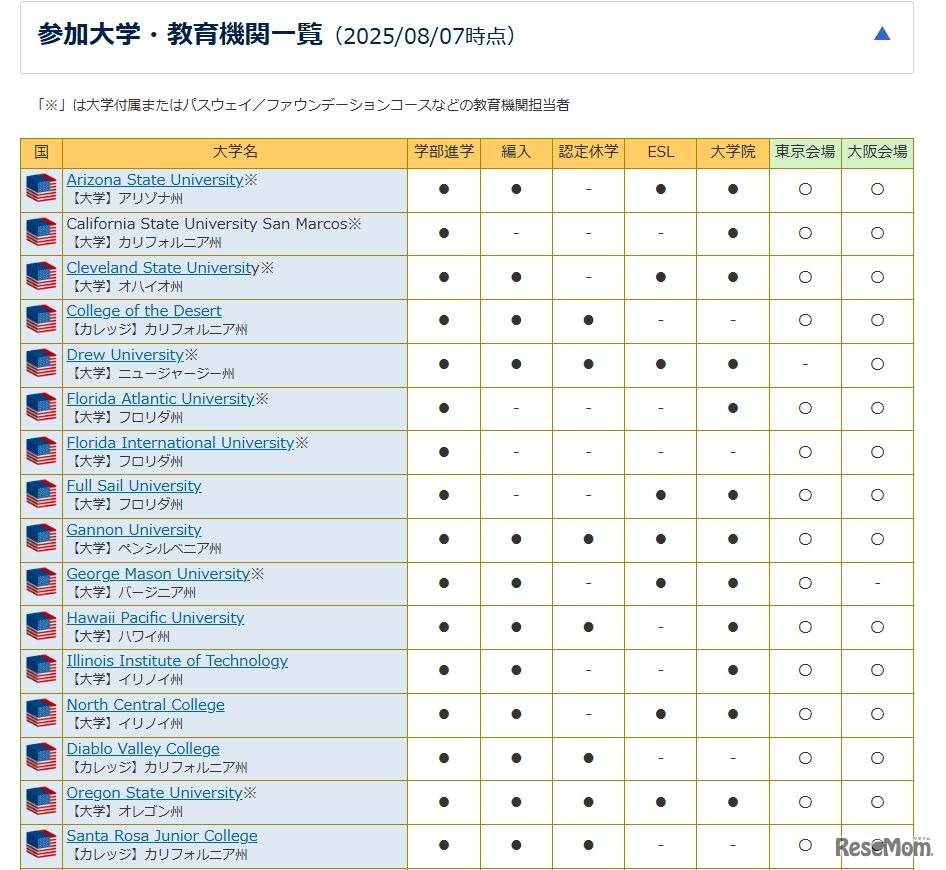Open Diablo Valley College link

point(143,749)
